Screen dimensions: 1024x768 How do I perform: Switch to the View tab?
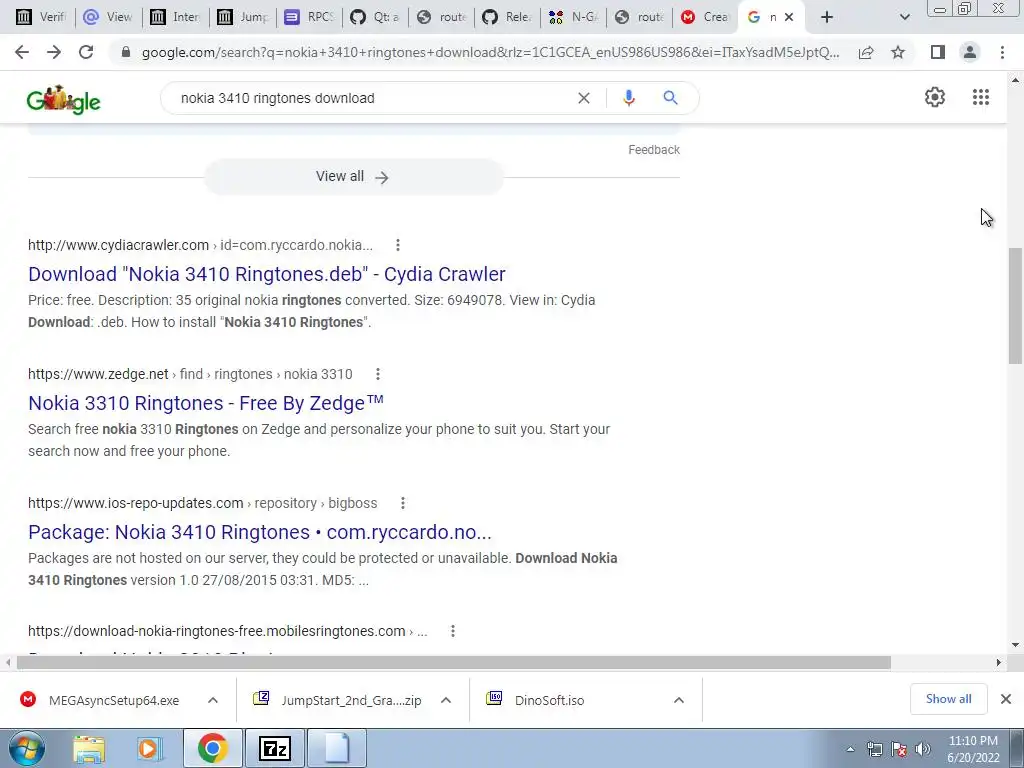click(108, 17)
